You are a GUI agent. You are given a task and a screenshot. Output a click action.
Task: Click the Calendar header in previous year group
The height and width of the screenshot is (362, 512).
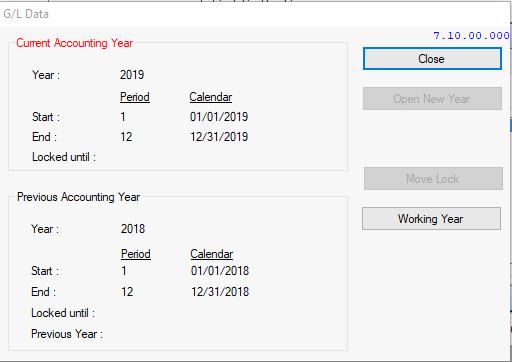(212, 254)
